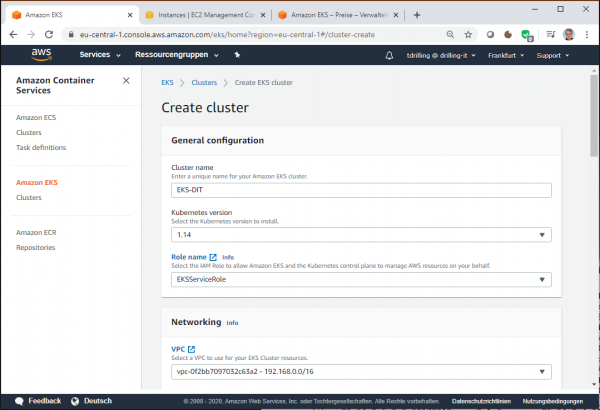Open the external link icon next to VPC

tap(192, 349)
